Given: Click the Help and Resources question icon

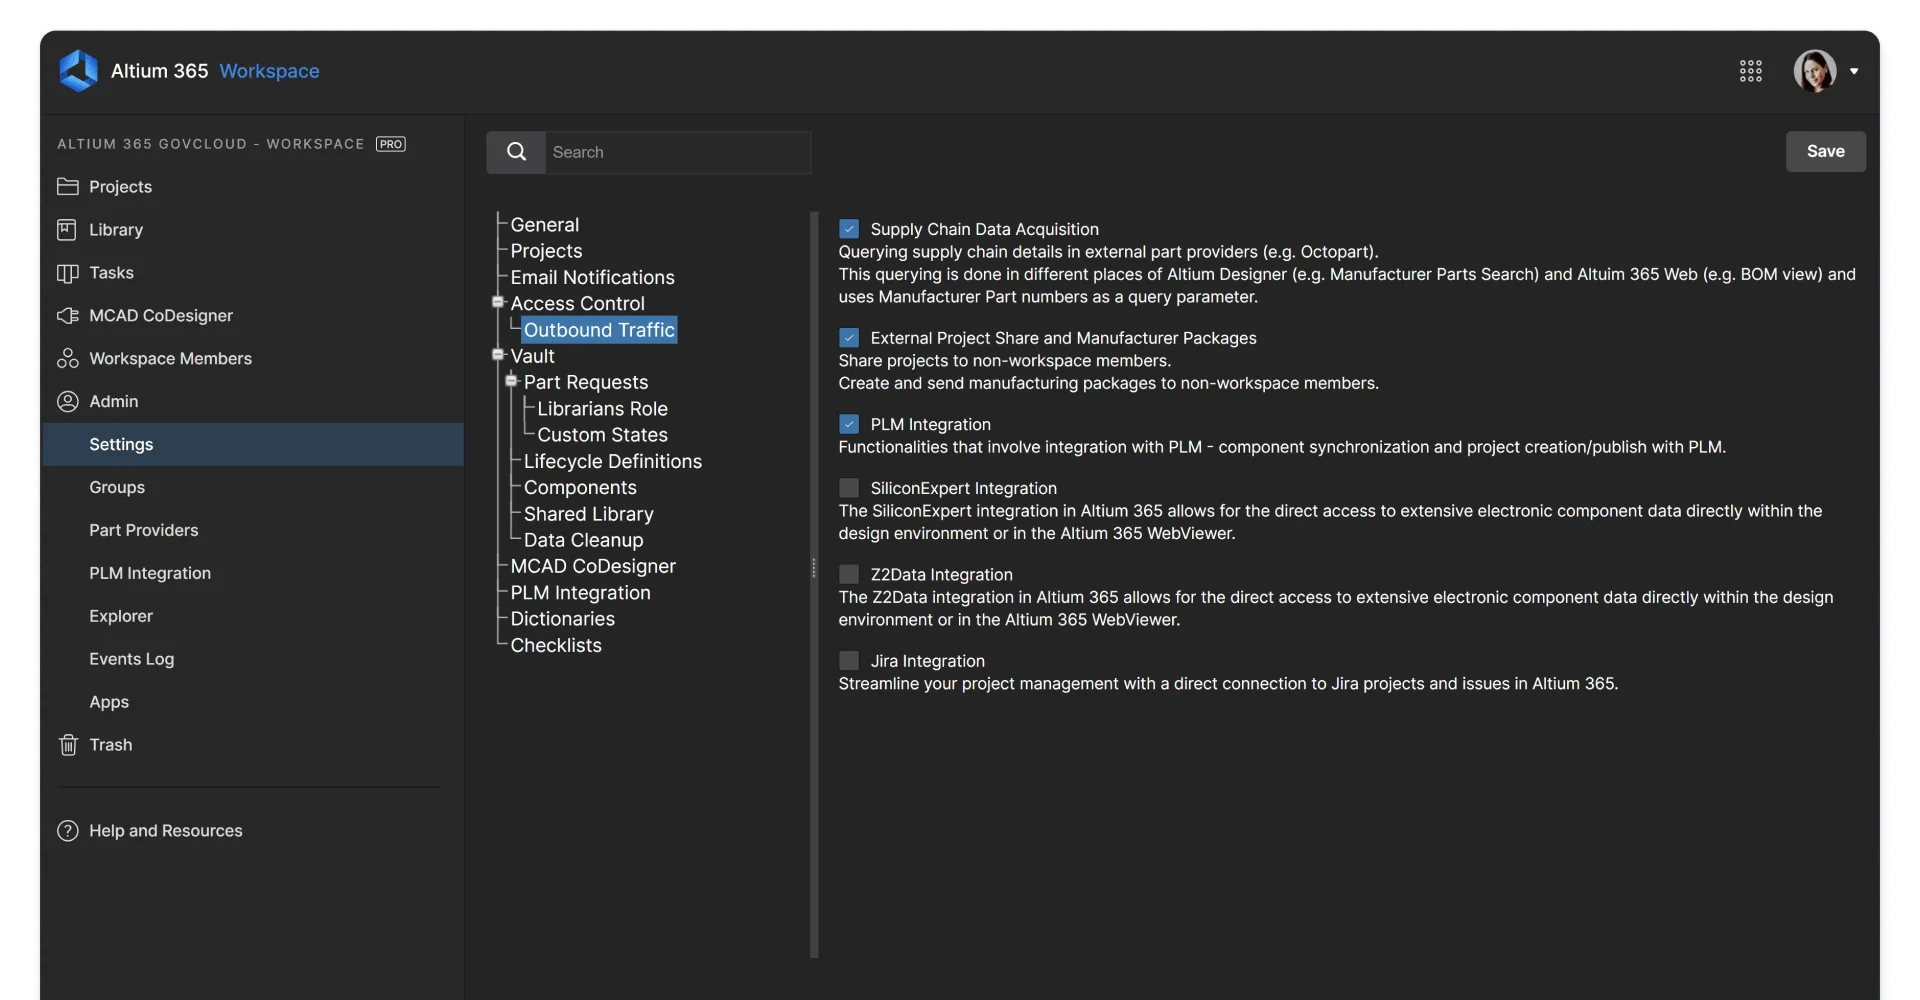Looking at the screenshot, I should point(68,831).
